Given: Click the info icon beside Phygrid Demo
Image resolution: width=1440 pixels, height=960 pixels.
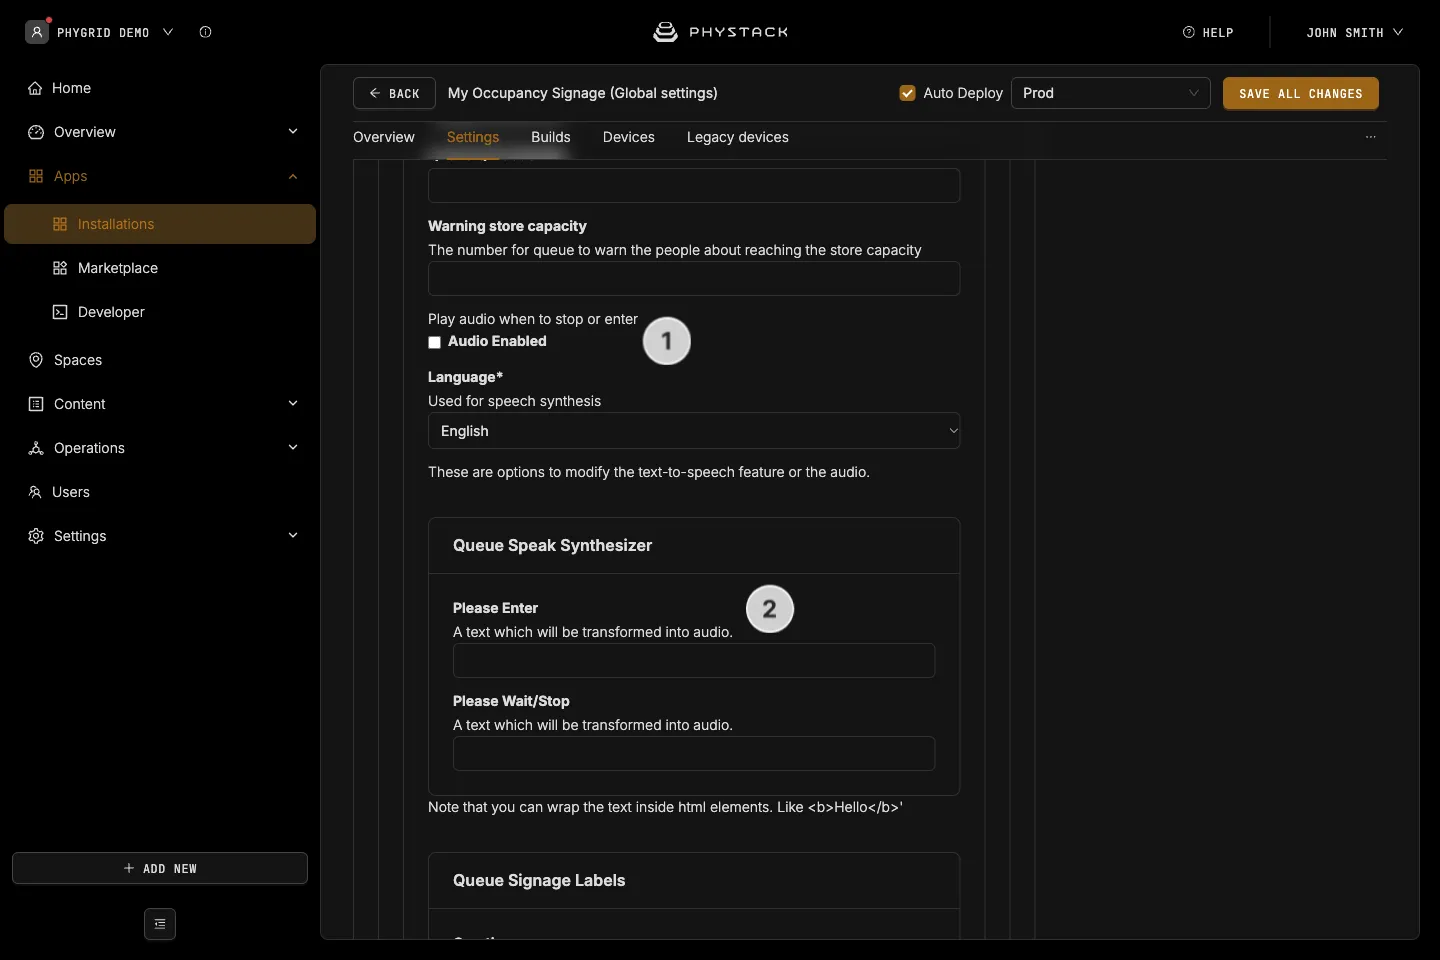Looking at the screenshot, I should [x=205, y=32].
